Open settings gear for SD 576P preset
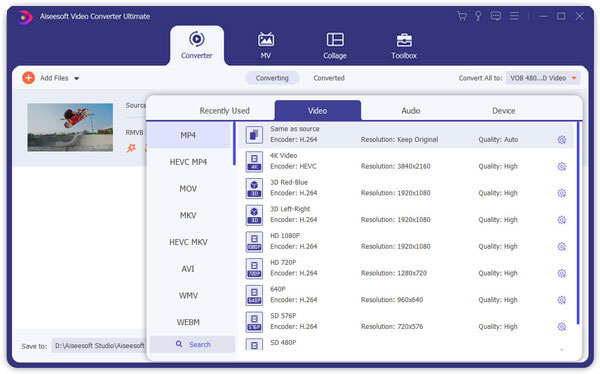 coord(562,327)
